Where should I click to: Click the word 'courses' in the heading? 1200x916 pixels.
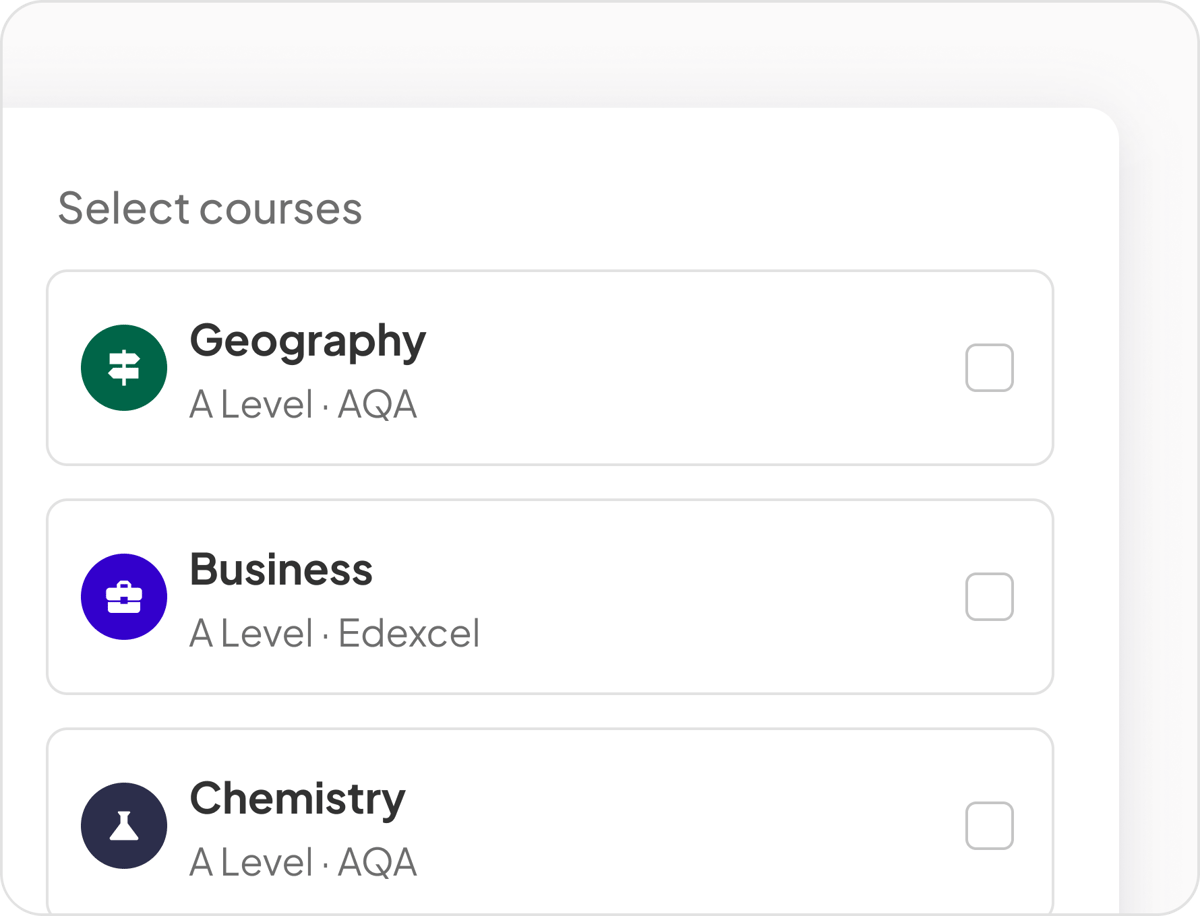[x=280, y=209]
